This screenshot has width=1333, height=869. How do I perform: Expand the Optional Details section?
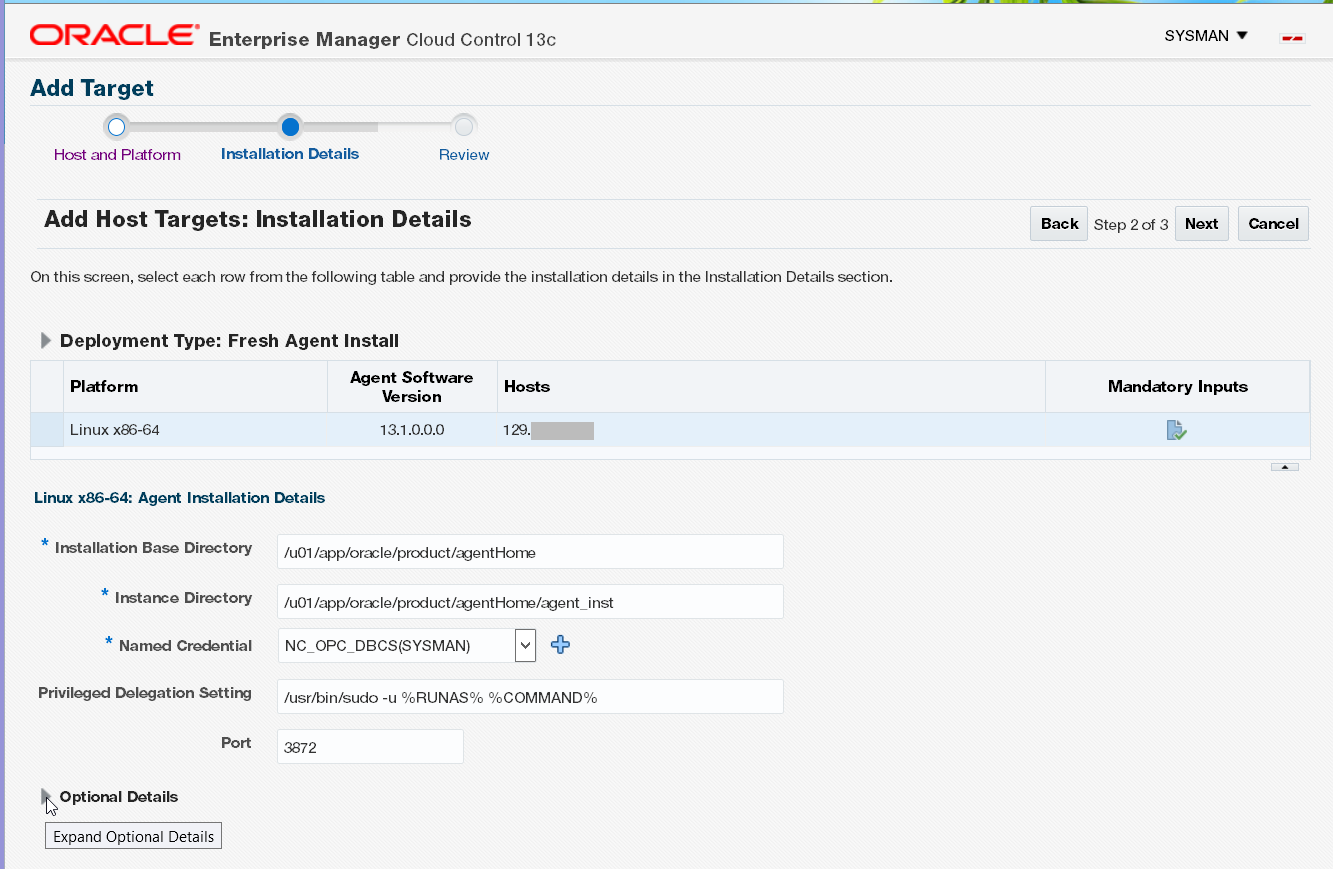tap(46, 797)
